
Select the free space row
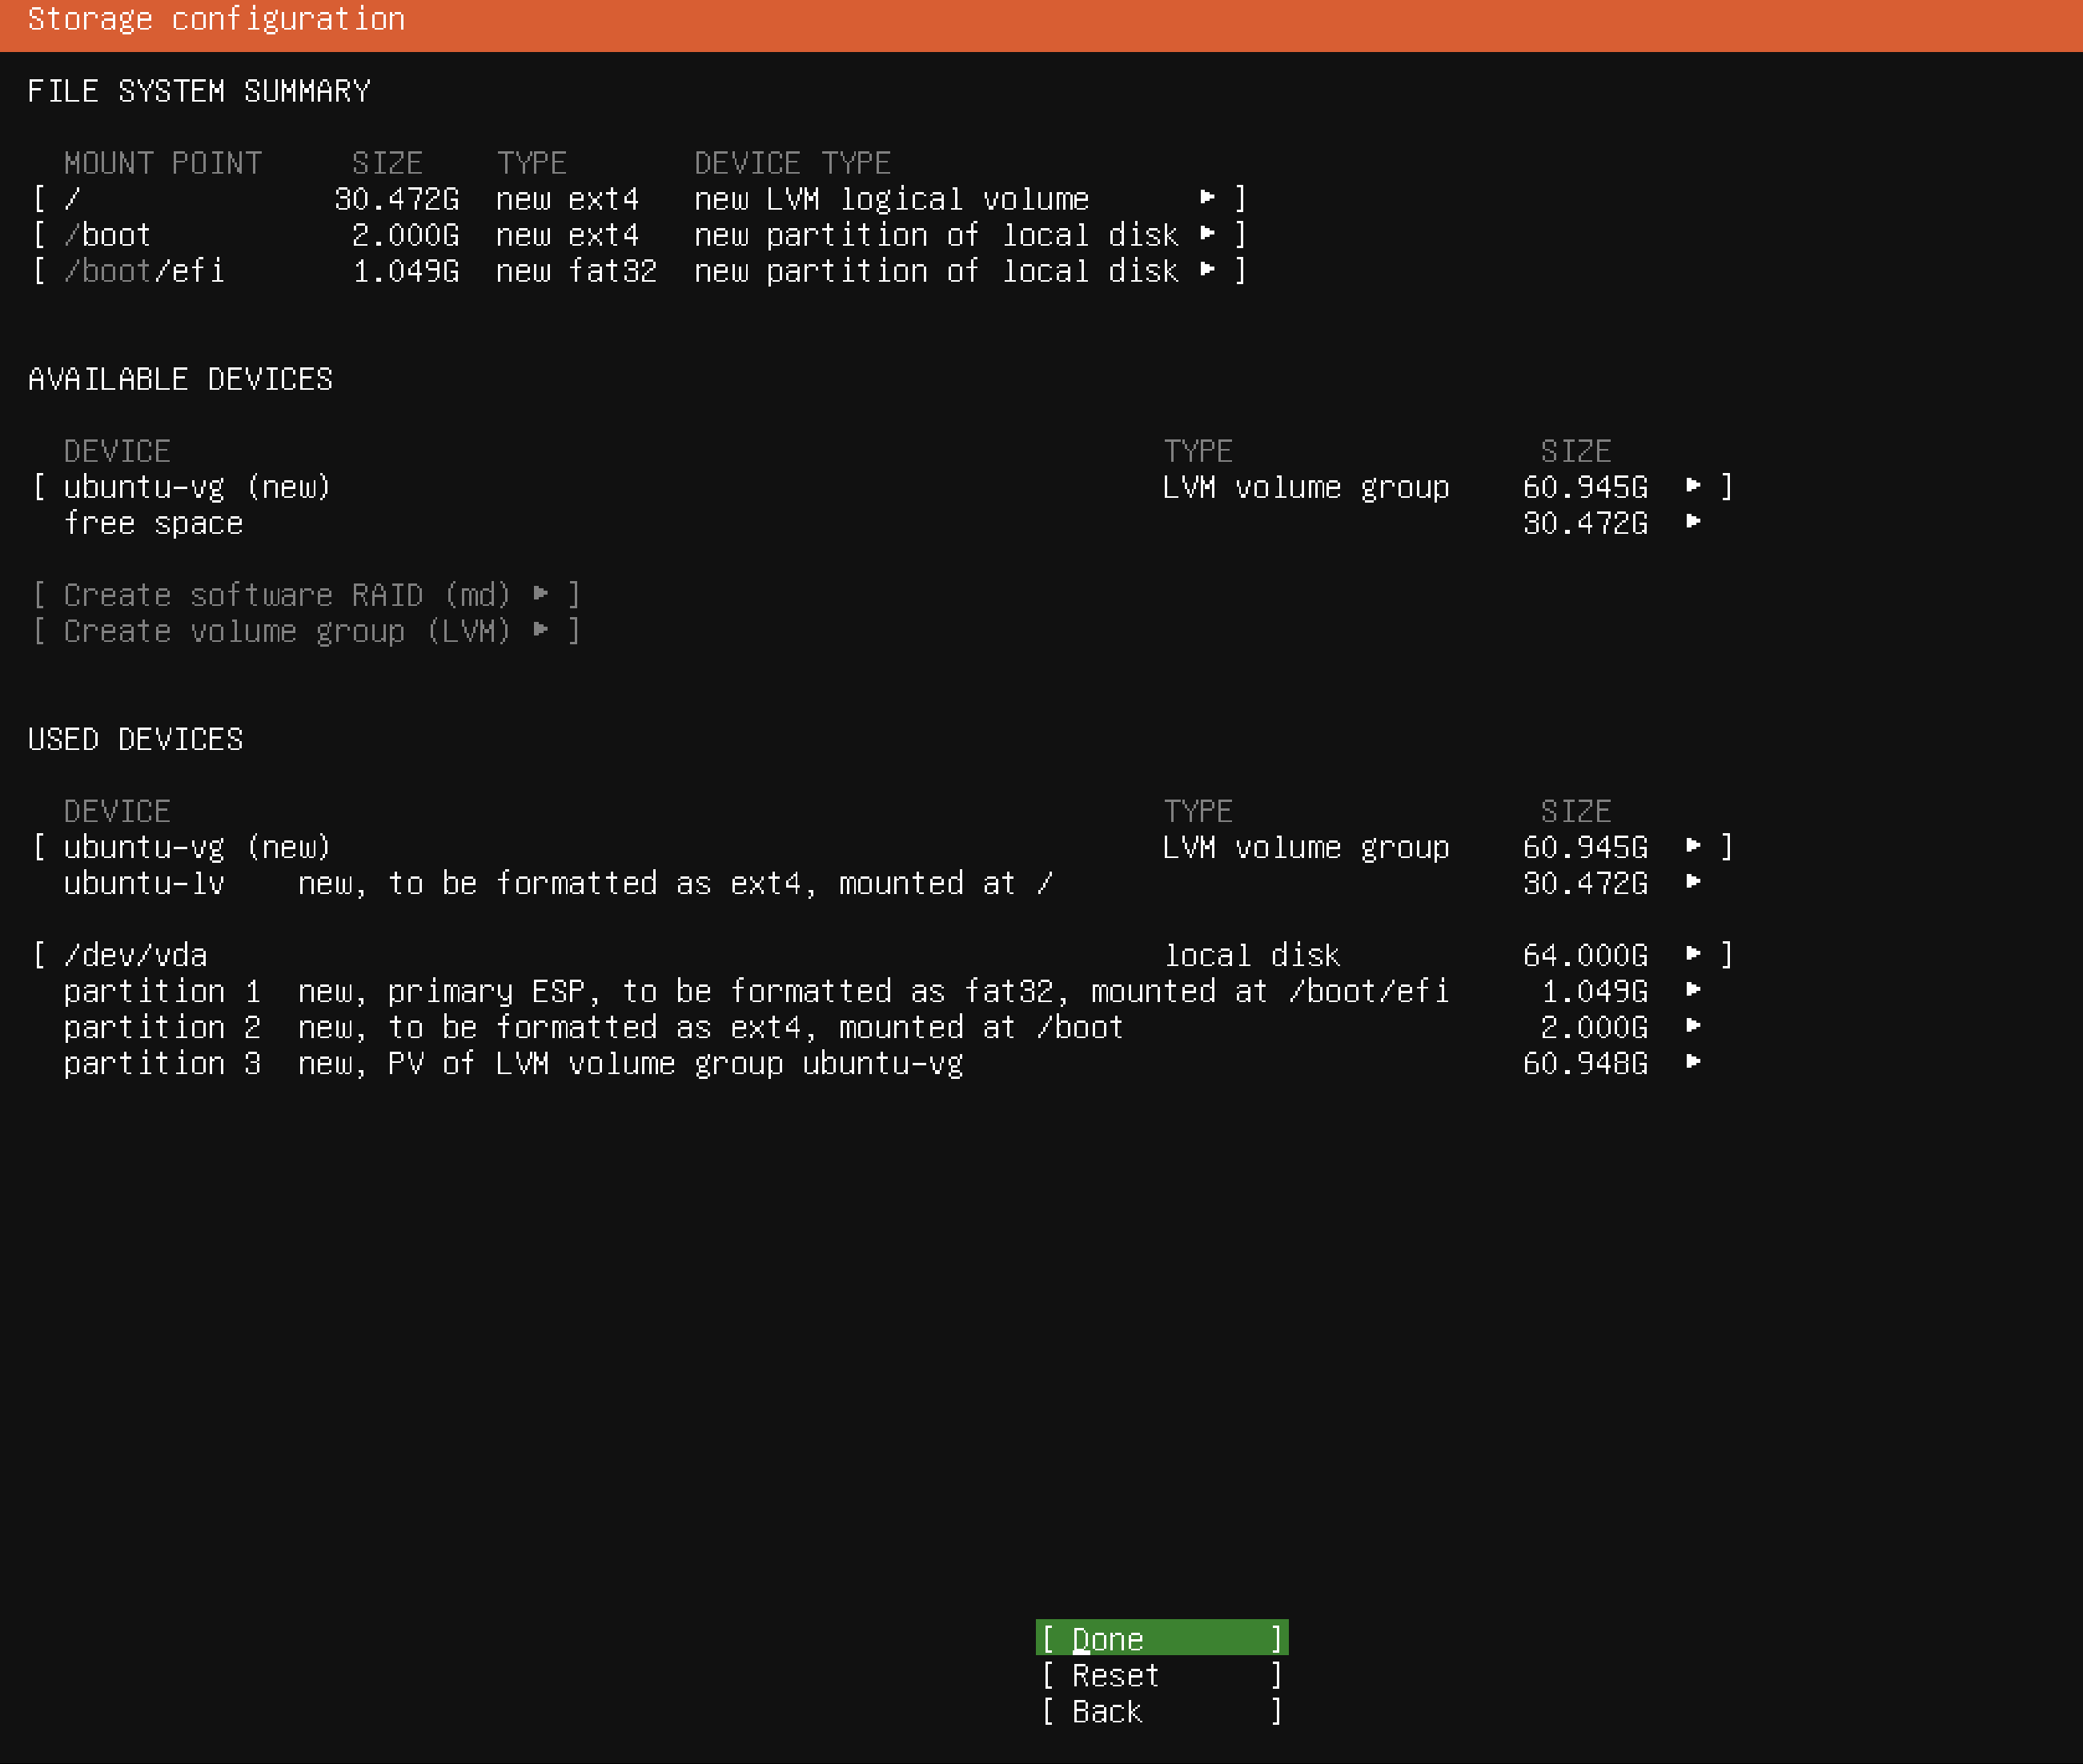click(153, 523)
